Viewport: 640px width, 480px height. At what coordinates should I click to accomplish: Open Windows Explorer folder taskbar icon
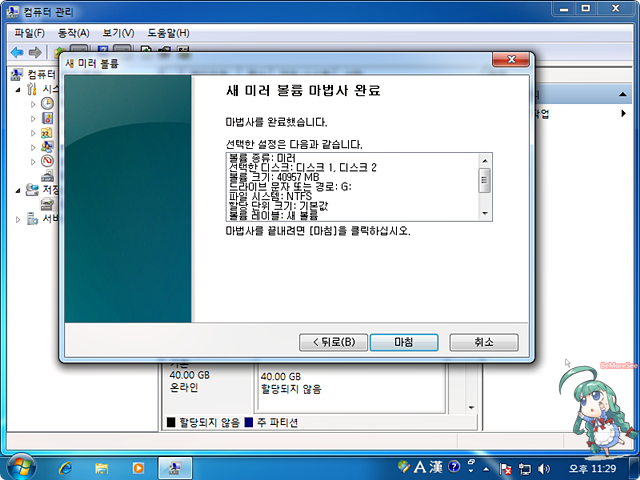(x=101, y=467)
